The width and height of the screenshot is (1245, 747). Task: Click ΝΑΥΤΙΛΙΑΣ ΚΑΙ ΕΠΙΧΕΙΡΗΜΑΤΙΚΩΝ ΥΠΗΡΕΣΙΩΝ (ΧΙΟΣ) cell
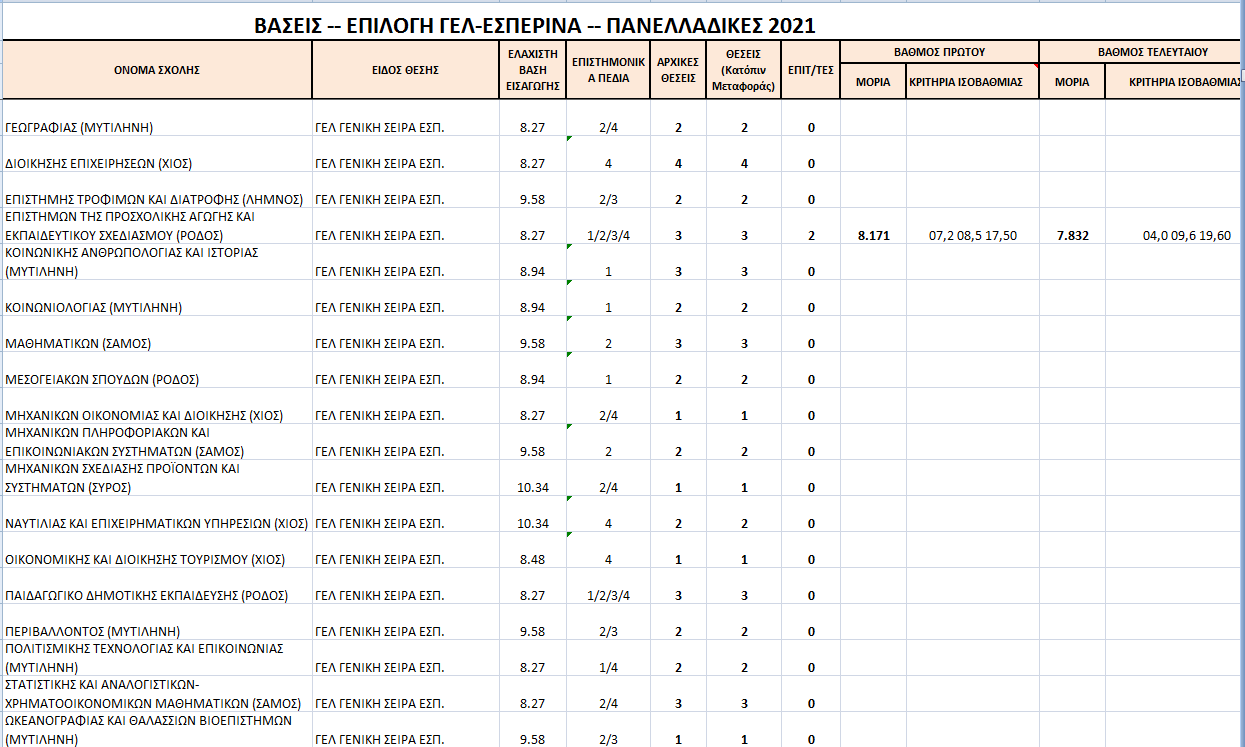tap(157, 514)
